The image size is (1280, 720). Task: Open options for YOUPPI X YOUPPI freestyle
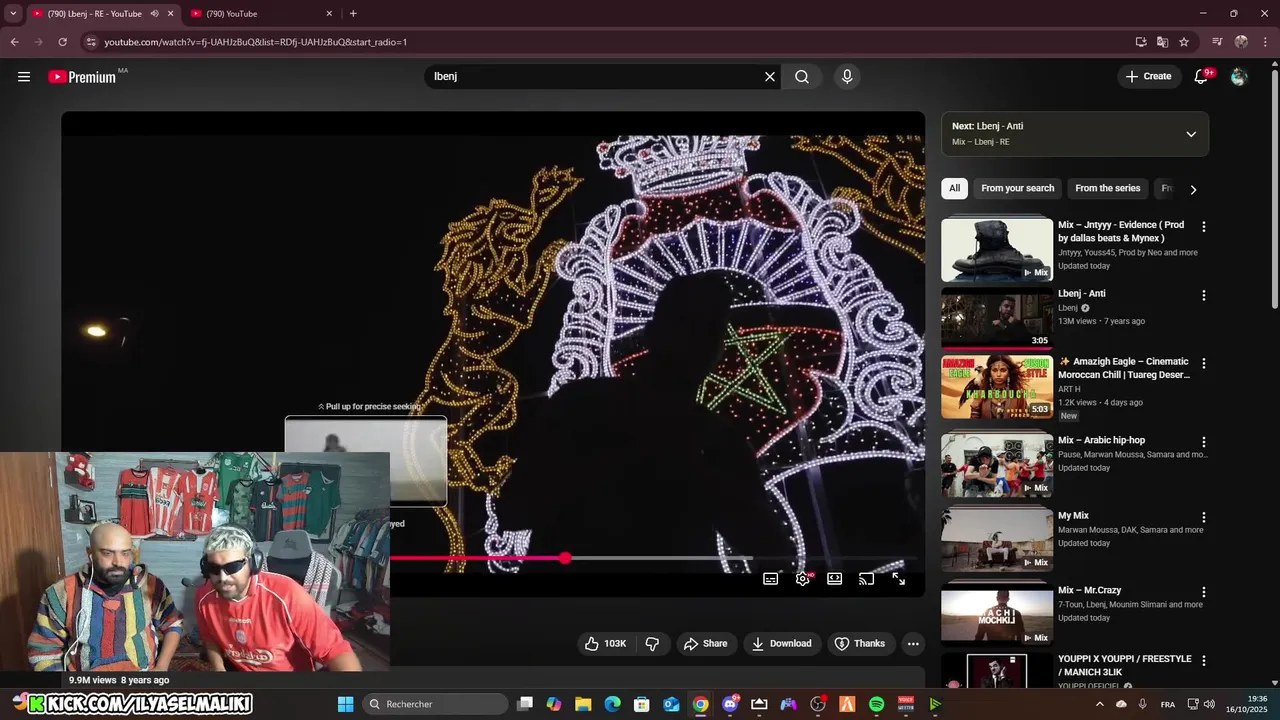coord(1204,661)
